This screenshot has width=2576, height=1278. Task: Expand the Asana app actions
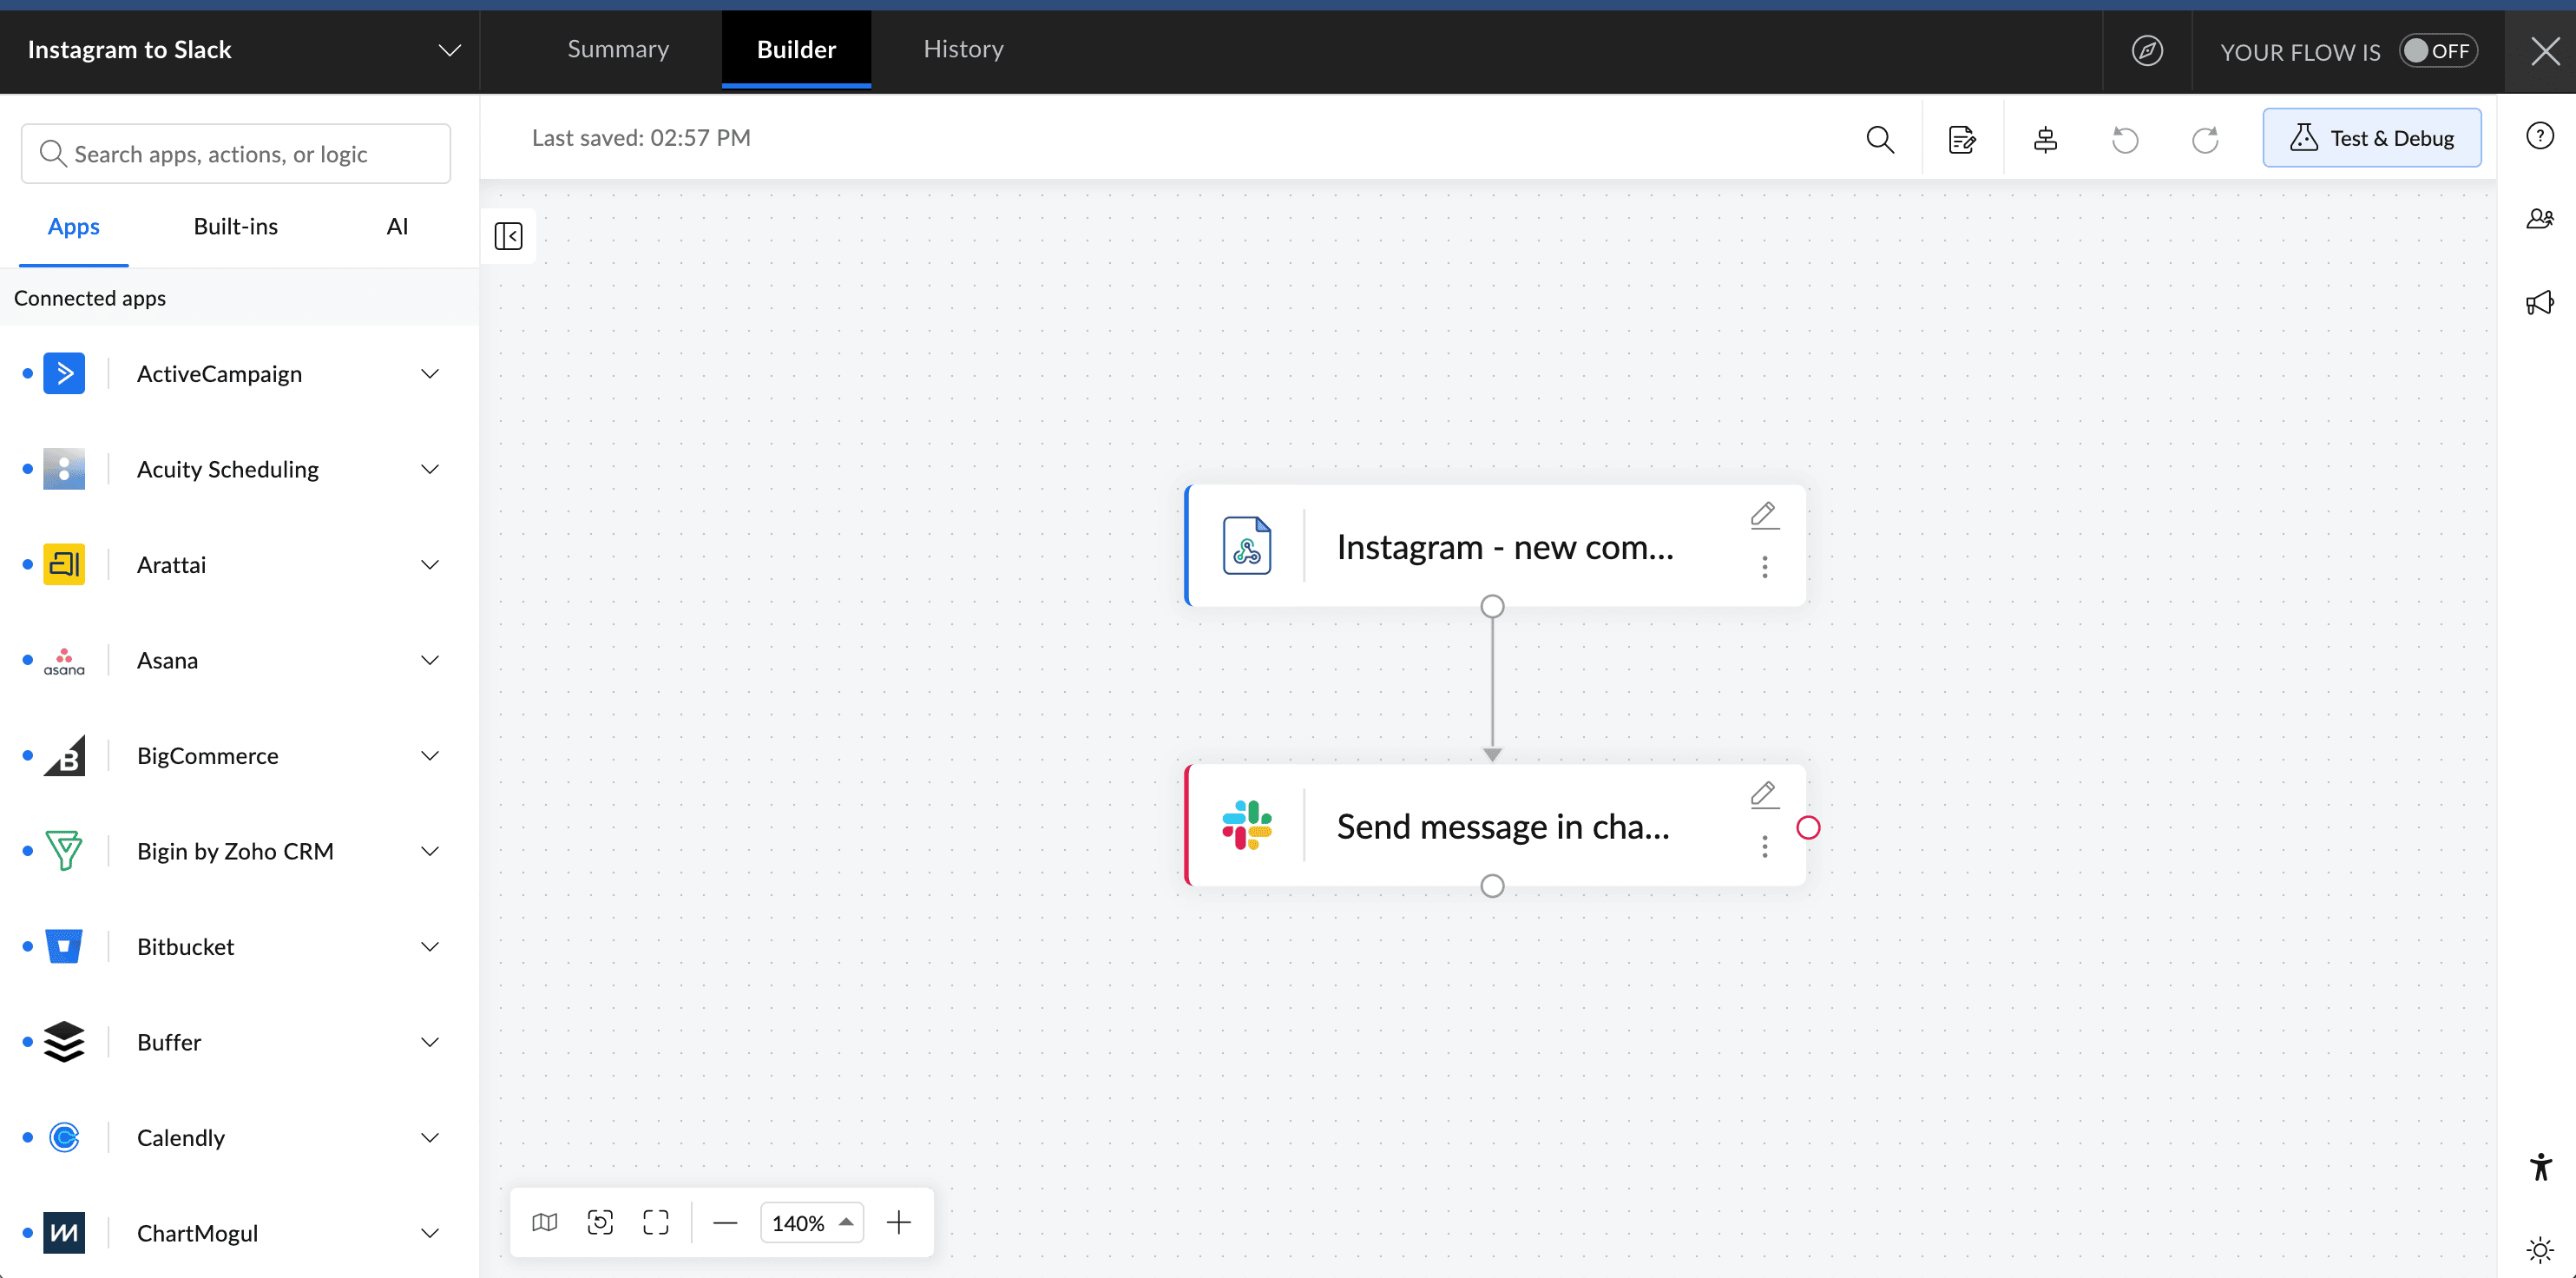430,660
